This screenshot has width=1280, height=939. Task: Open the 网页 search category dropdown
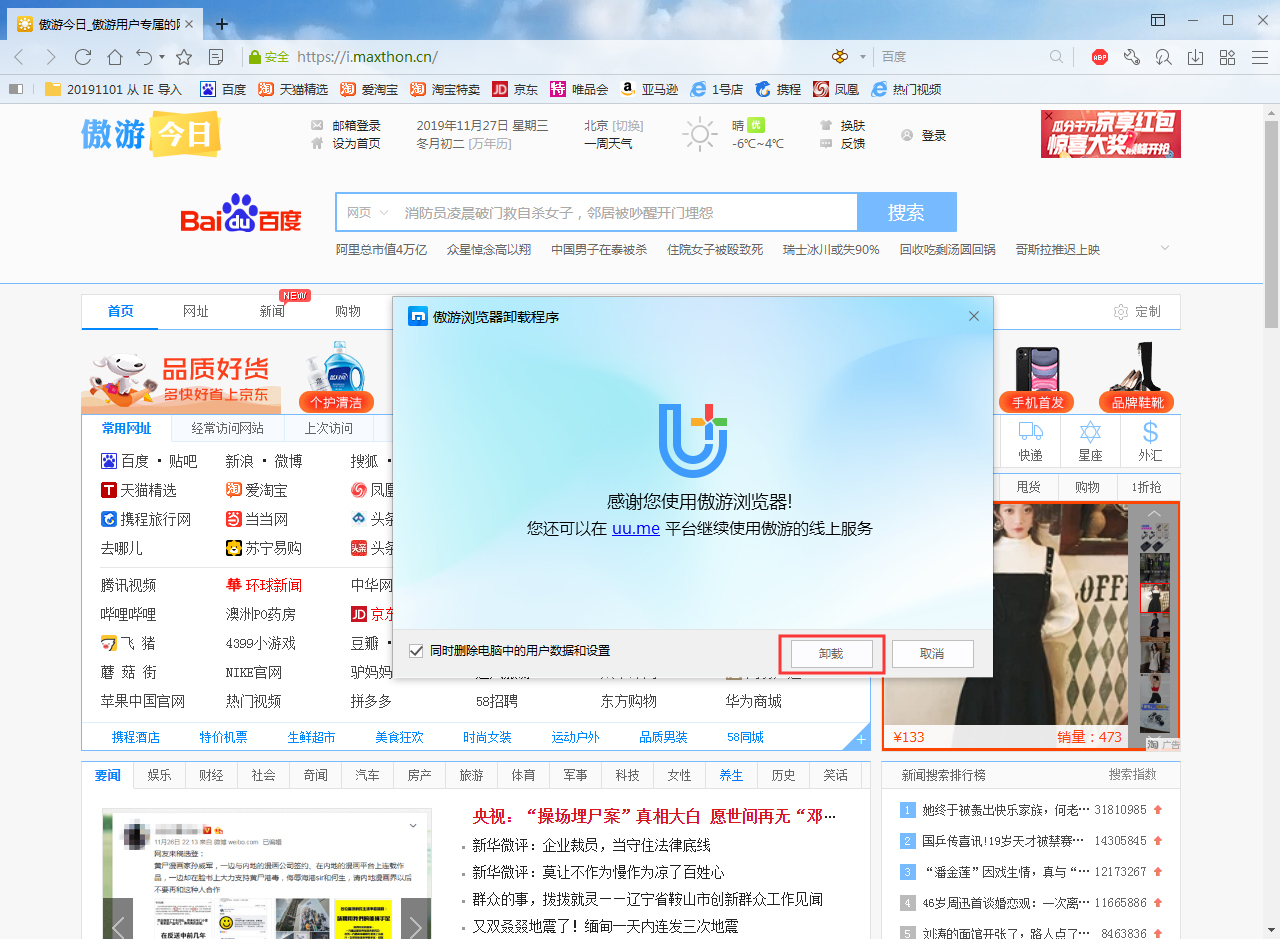pos(366,212)
